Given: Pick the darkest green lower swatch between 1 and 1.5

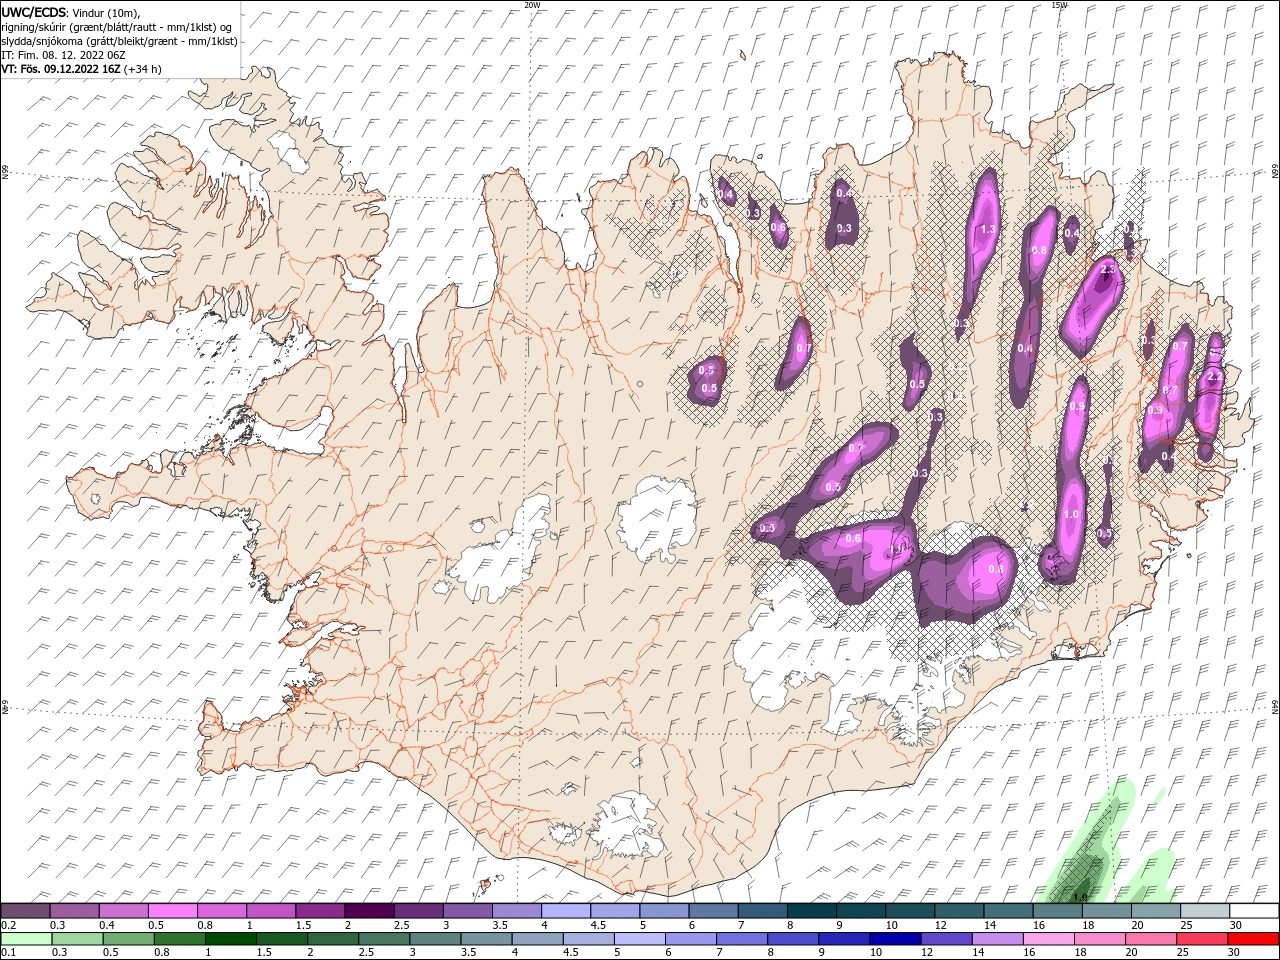Looking at the screenshot, I should click(229, 939).
